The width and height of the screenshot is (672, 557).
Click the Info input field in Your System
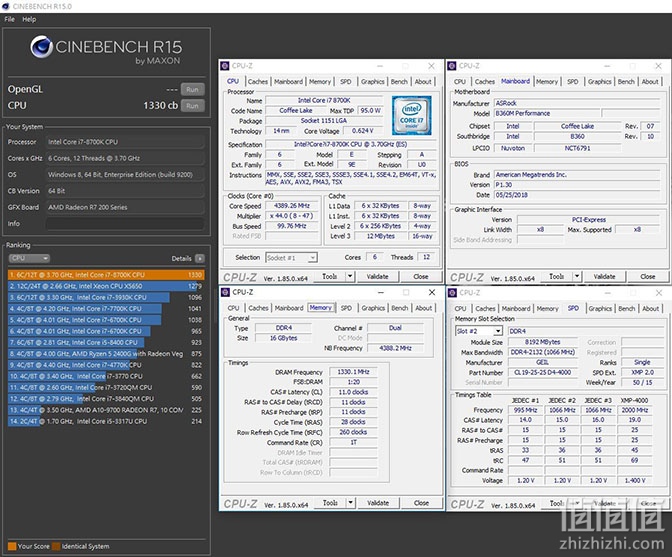tap(125, 224)
